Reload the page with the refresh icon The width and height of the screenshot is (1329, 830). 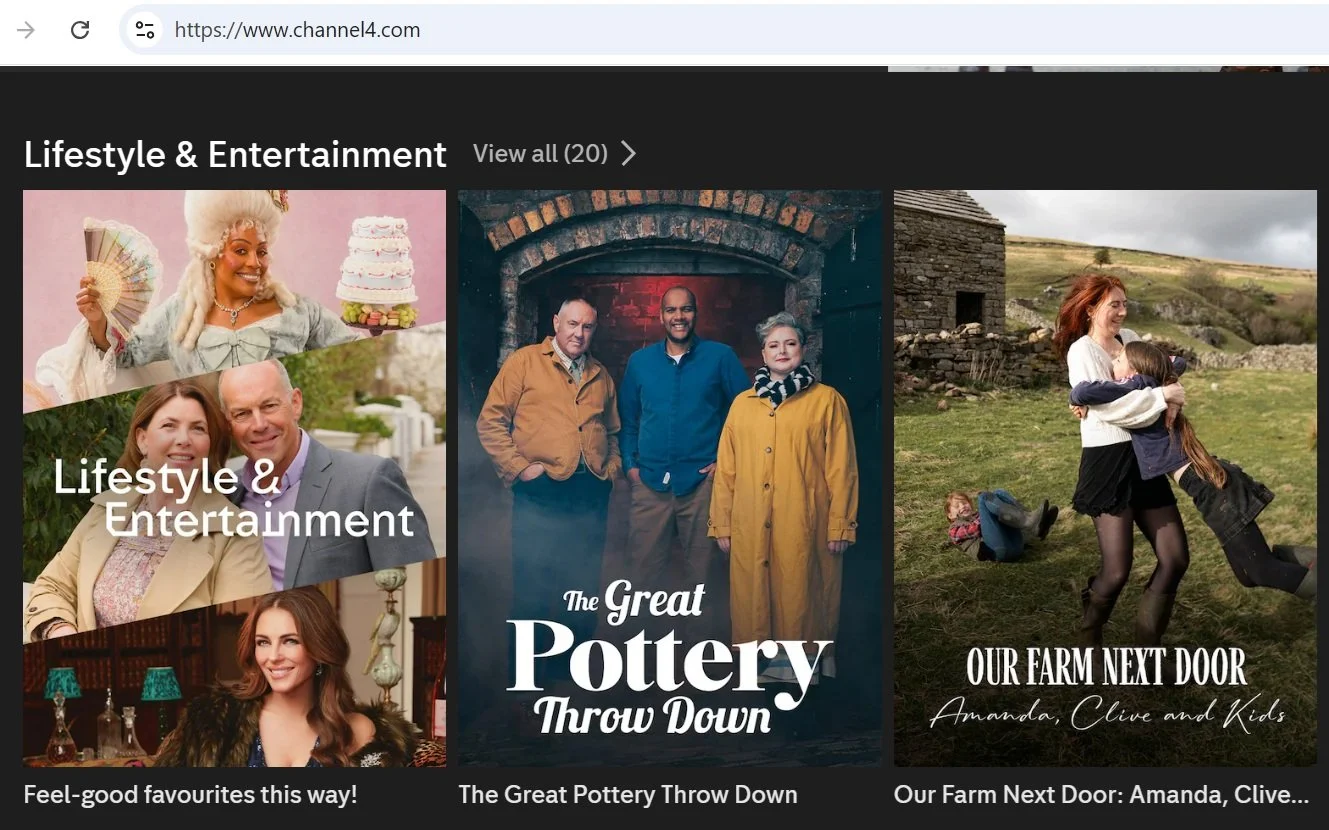80,30
